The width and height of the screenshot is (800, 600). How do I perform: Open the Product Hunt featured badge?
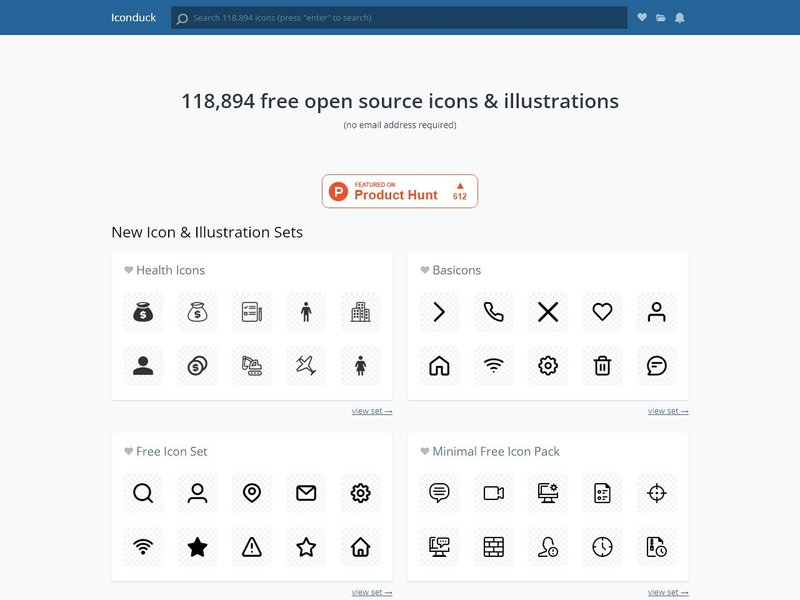399,191
